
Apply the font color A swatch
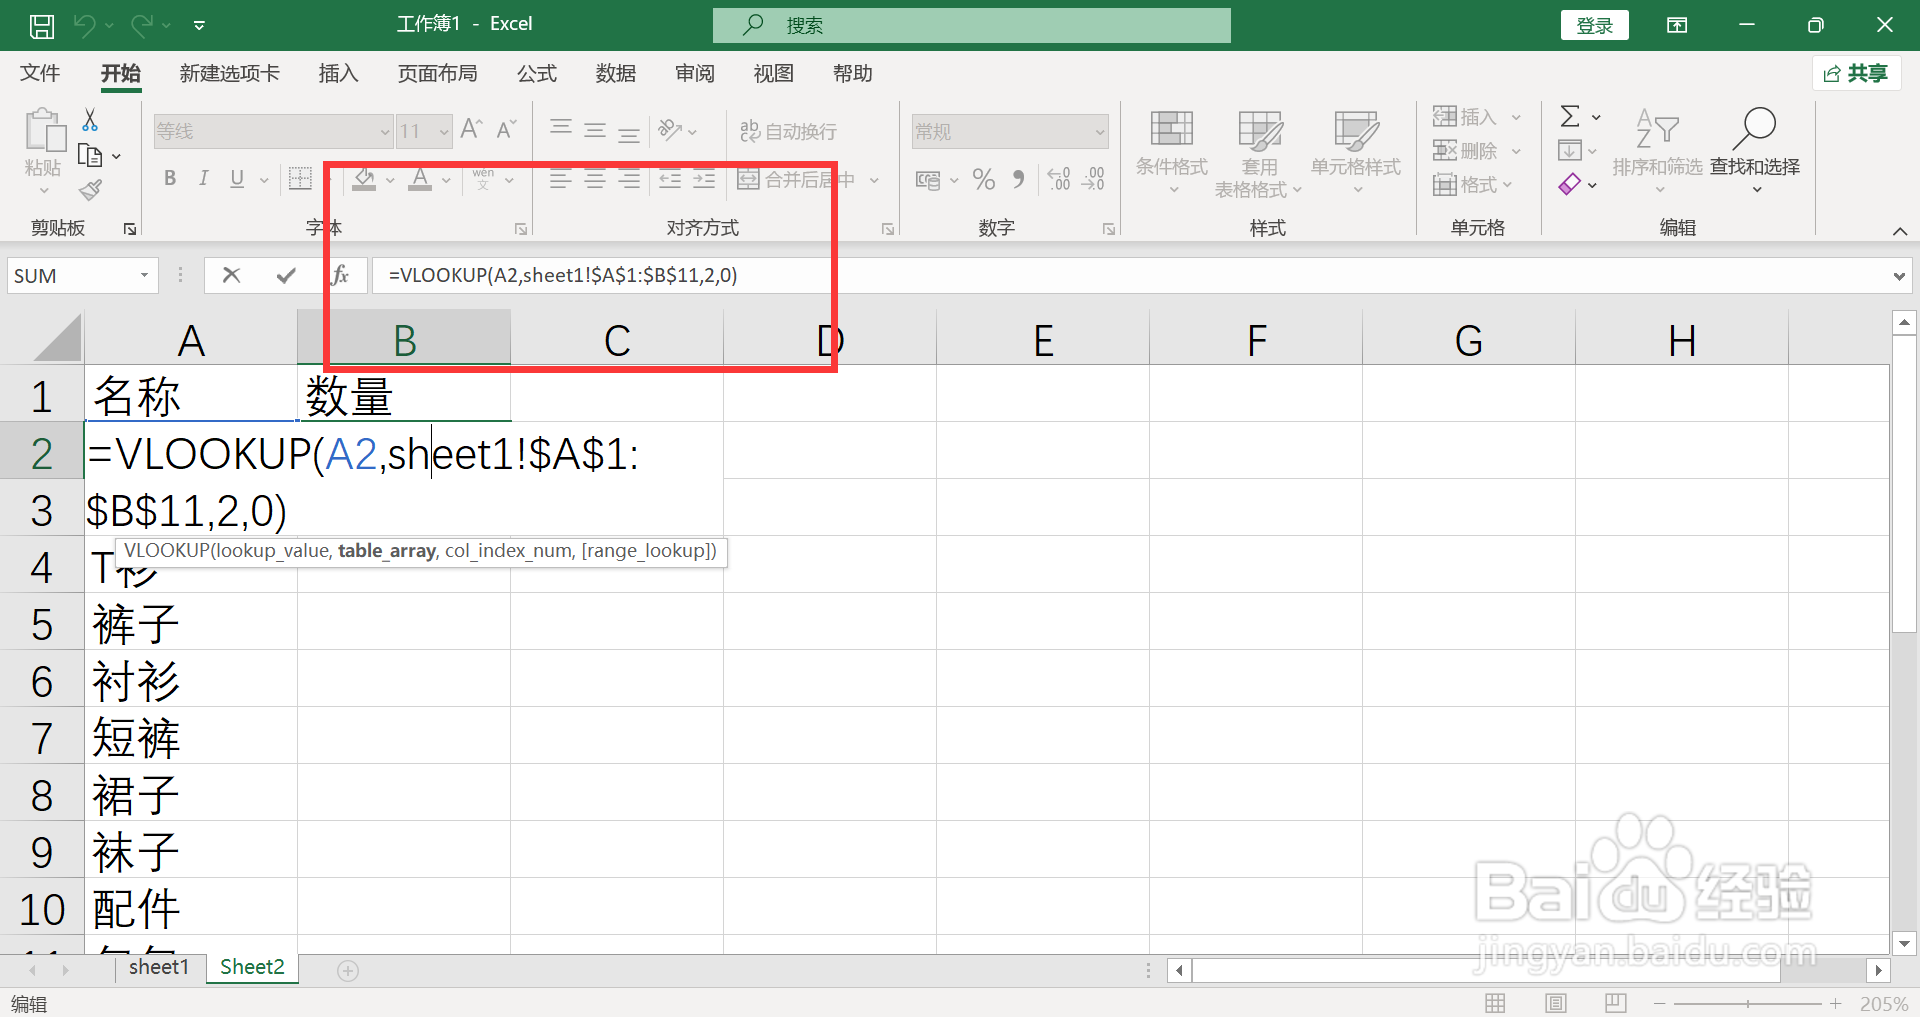[x=420, y=179]
